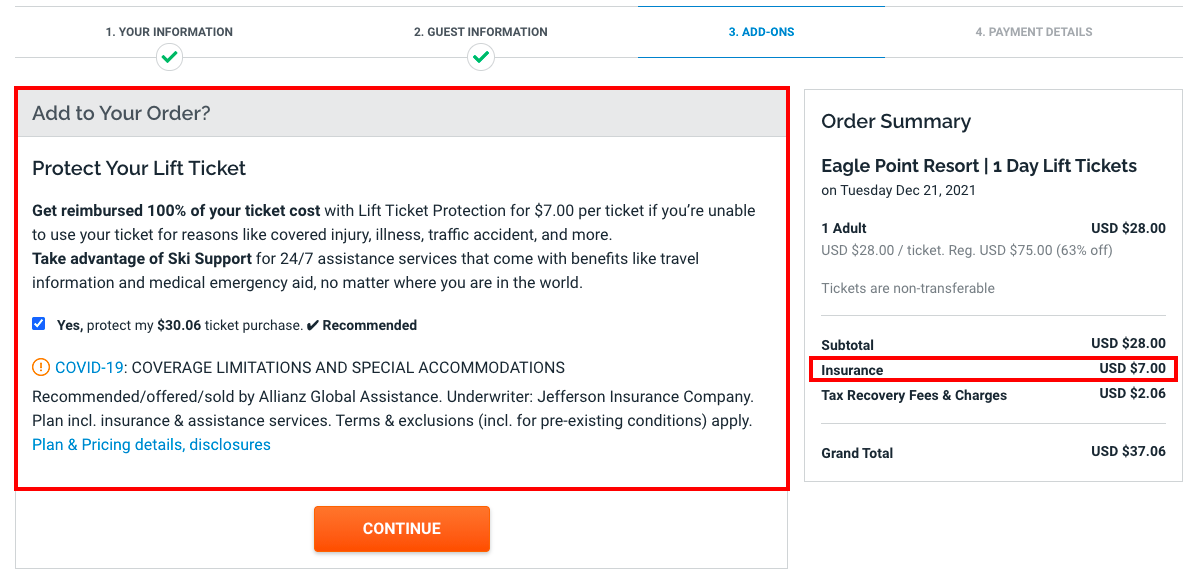Open the Payment Details step
Image resolution: width=1191 pixels, height=587 pixels.
coord(1033,32)
